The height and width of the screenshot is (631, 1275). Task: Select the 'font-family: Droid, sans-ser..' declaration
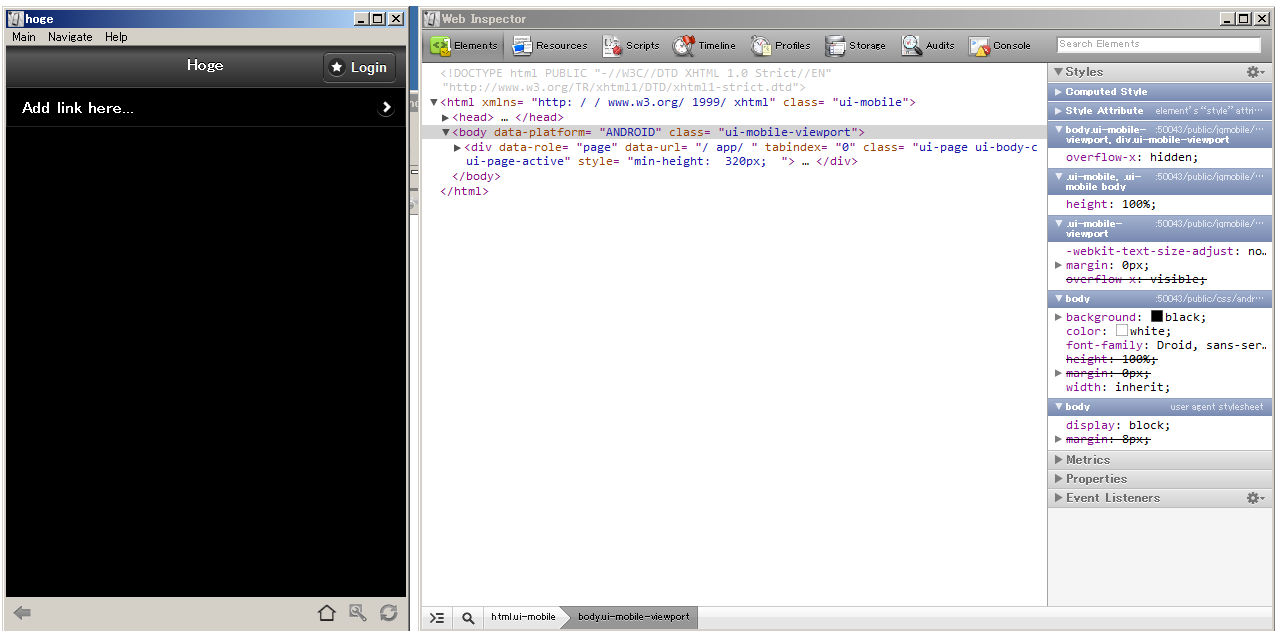pyautogui.click(x=1167, y=345)
